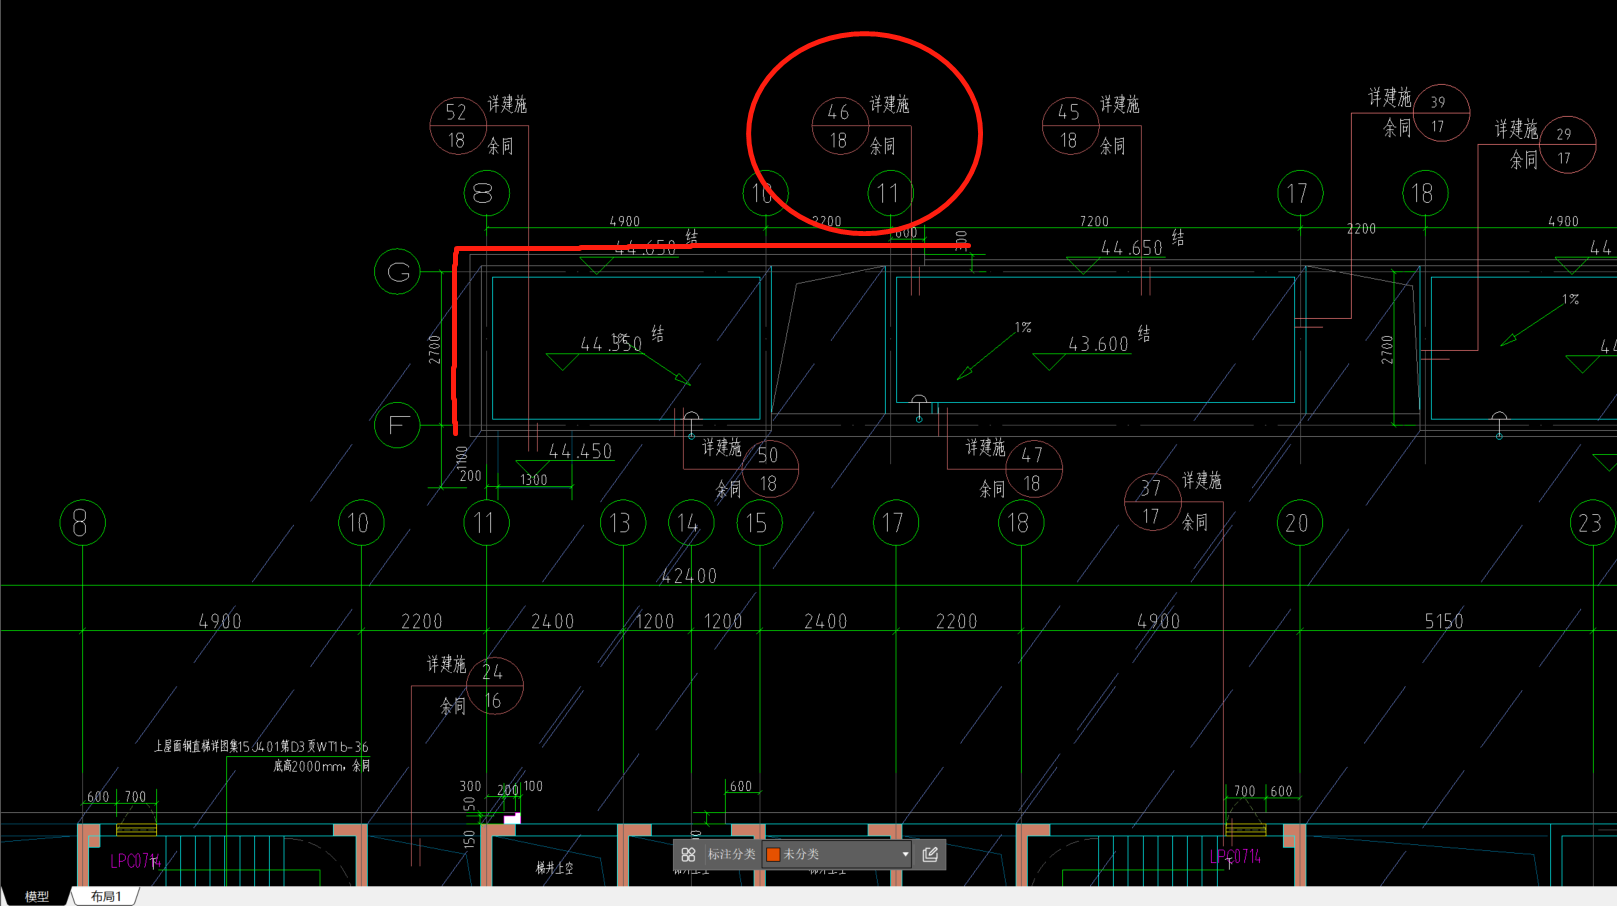1617x906 pixels.
Task: Select the detail bubble 45 over 18
Action: (1069, 126)
